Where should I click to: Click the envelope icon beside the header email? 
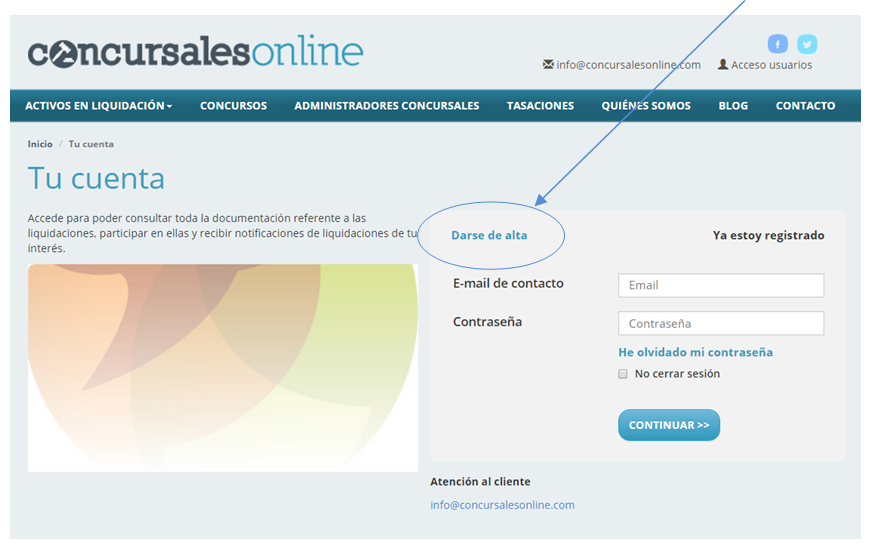tap(548, 65)
